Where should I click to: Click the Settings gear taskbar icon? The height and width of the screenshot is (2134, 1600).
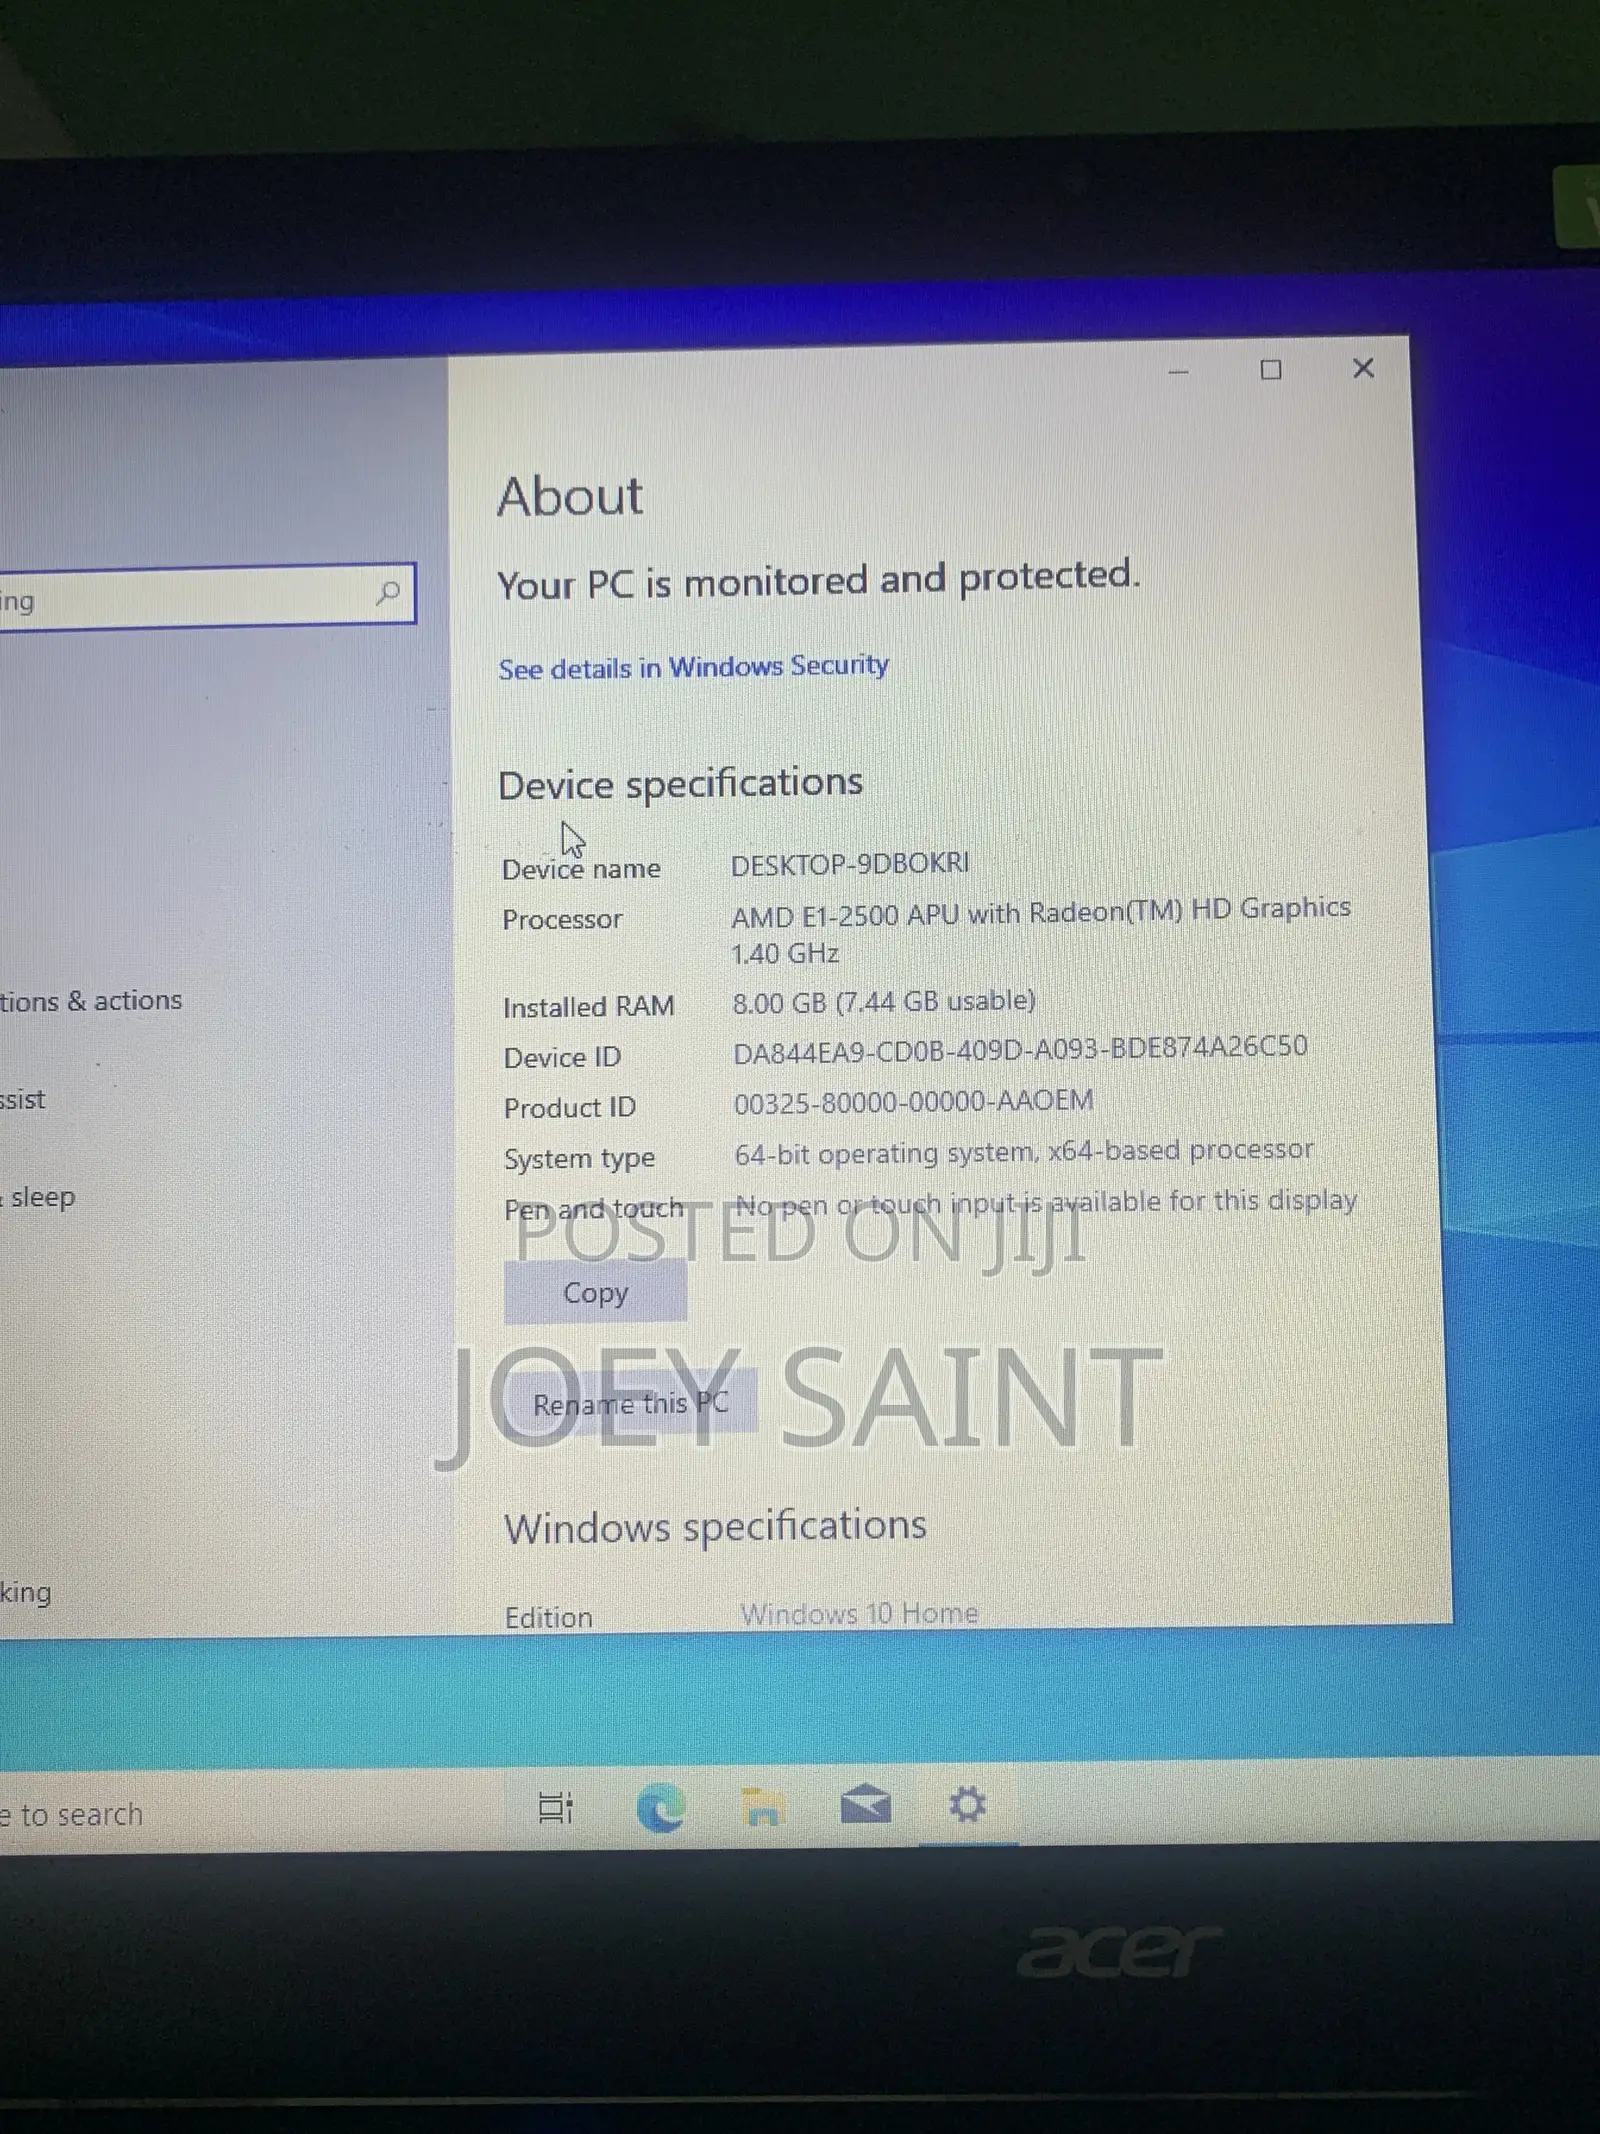(967, 1805)
